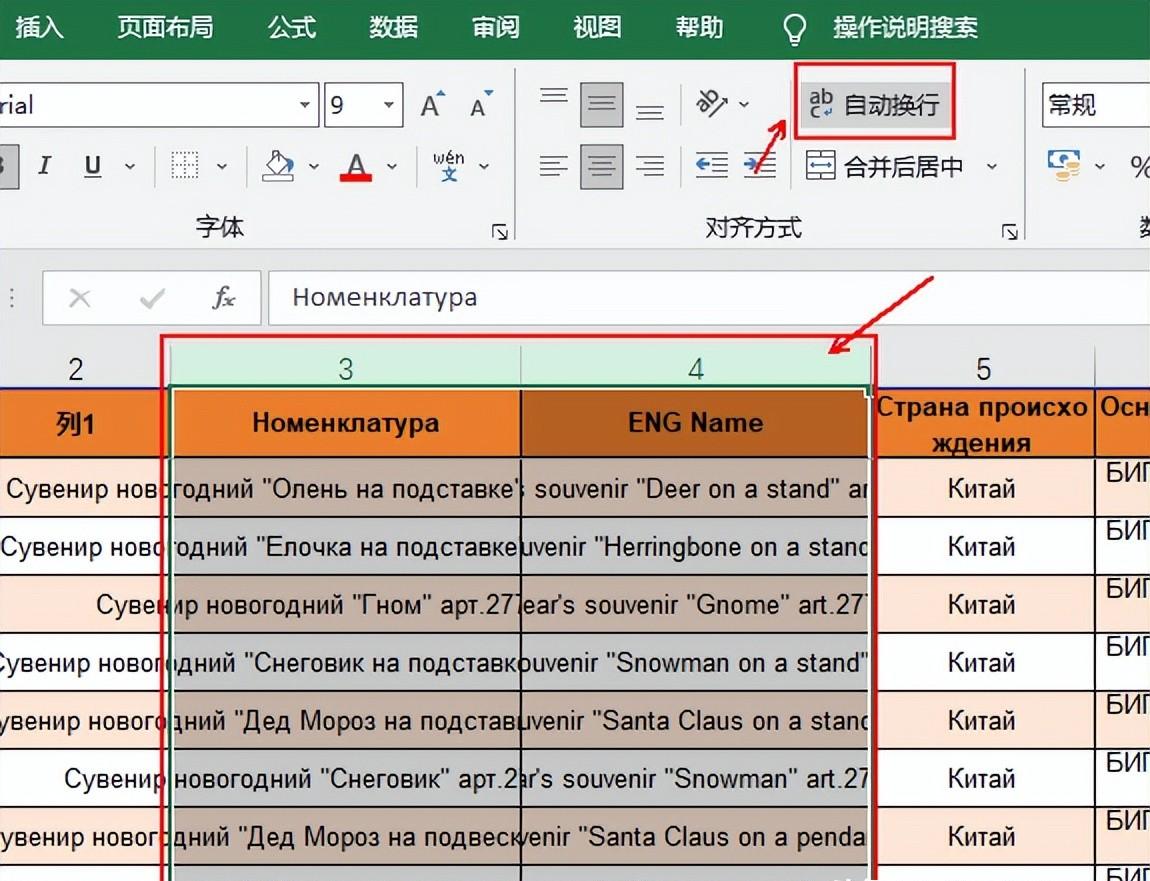Open underline style dropdown arrow
The height and width of the screenshot is (881, 1150).
130,167
